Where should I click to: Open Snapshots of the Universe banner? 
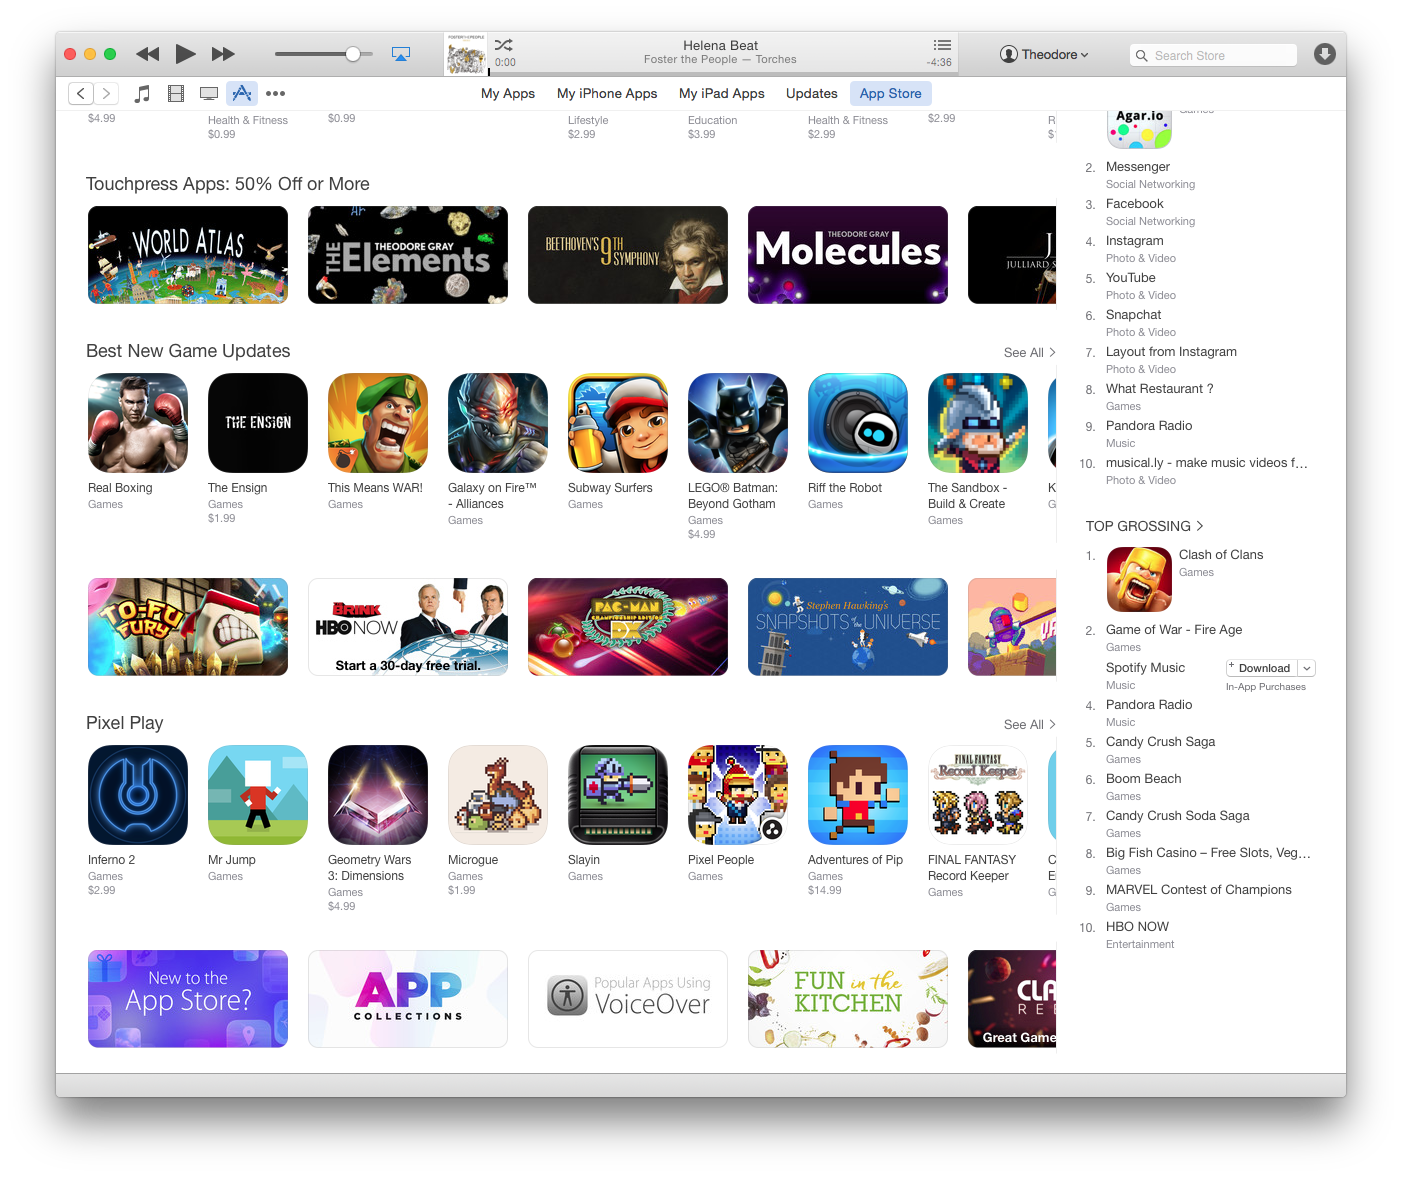pos(848,627)
